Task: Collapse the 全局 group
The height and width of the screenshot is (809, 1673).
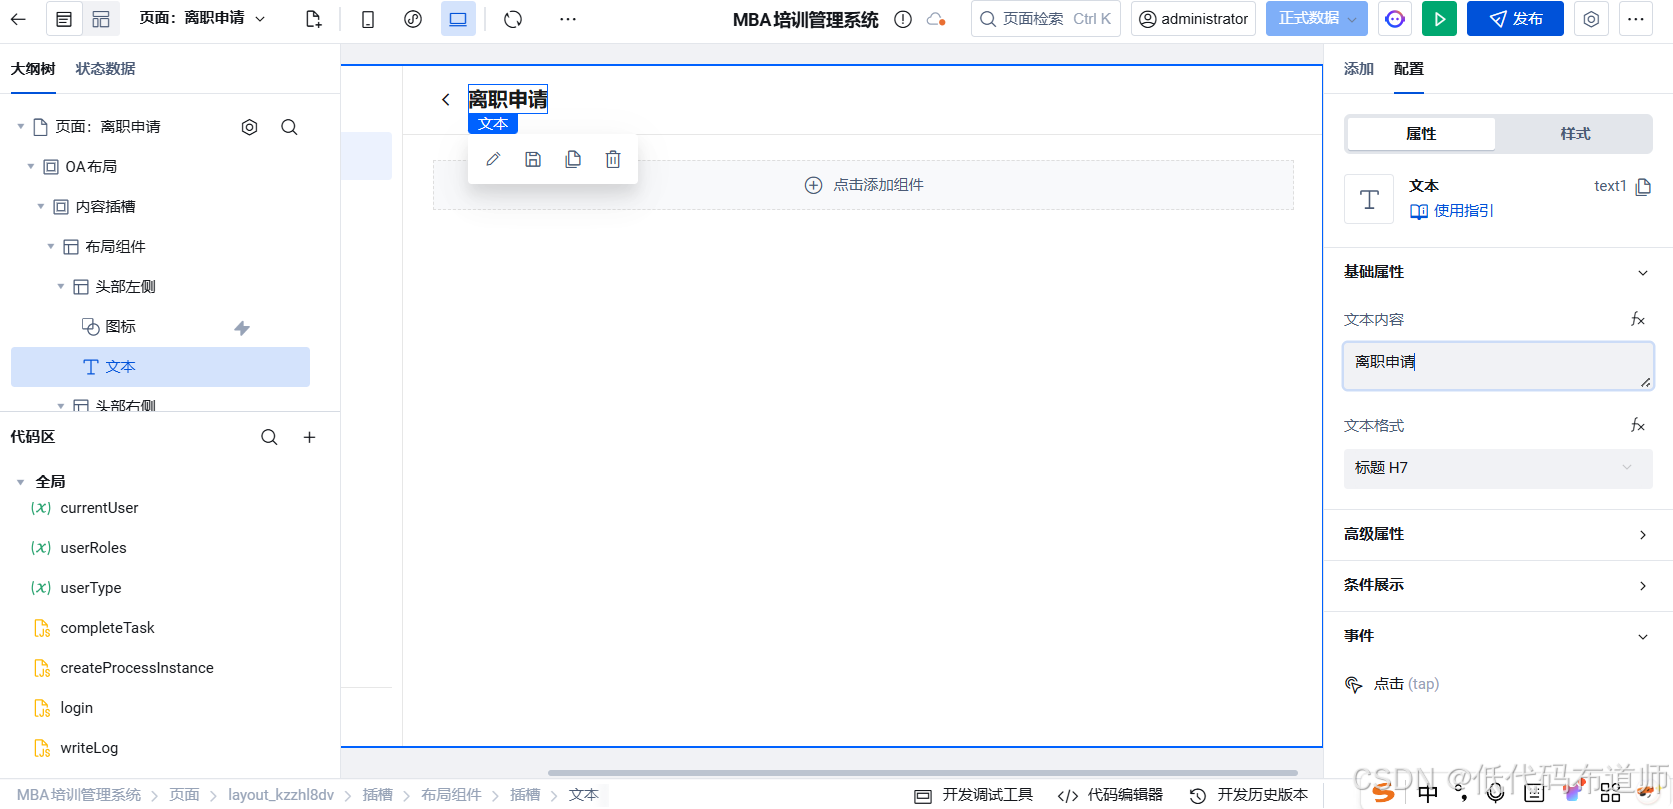Action: 20,482
